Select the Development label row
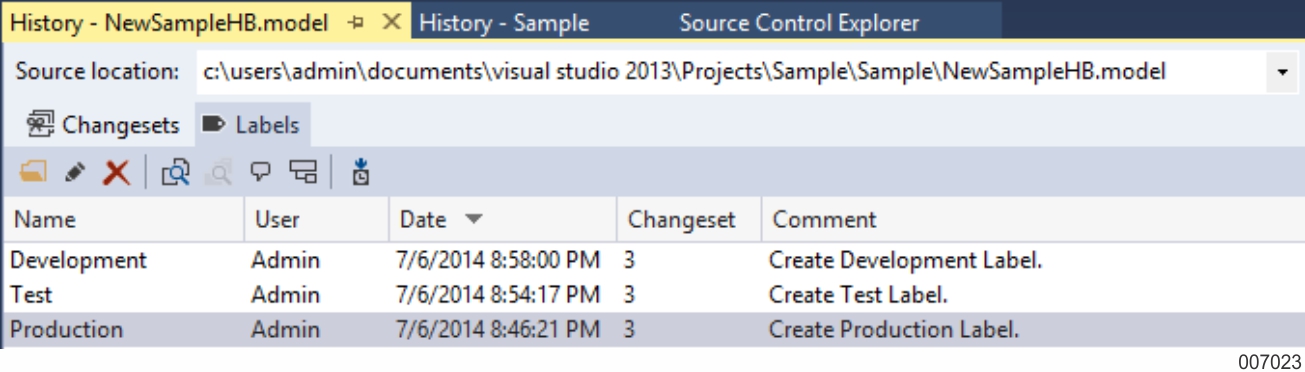The image size is (1305, 372). (652, 260)
